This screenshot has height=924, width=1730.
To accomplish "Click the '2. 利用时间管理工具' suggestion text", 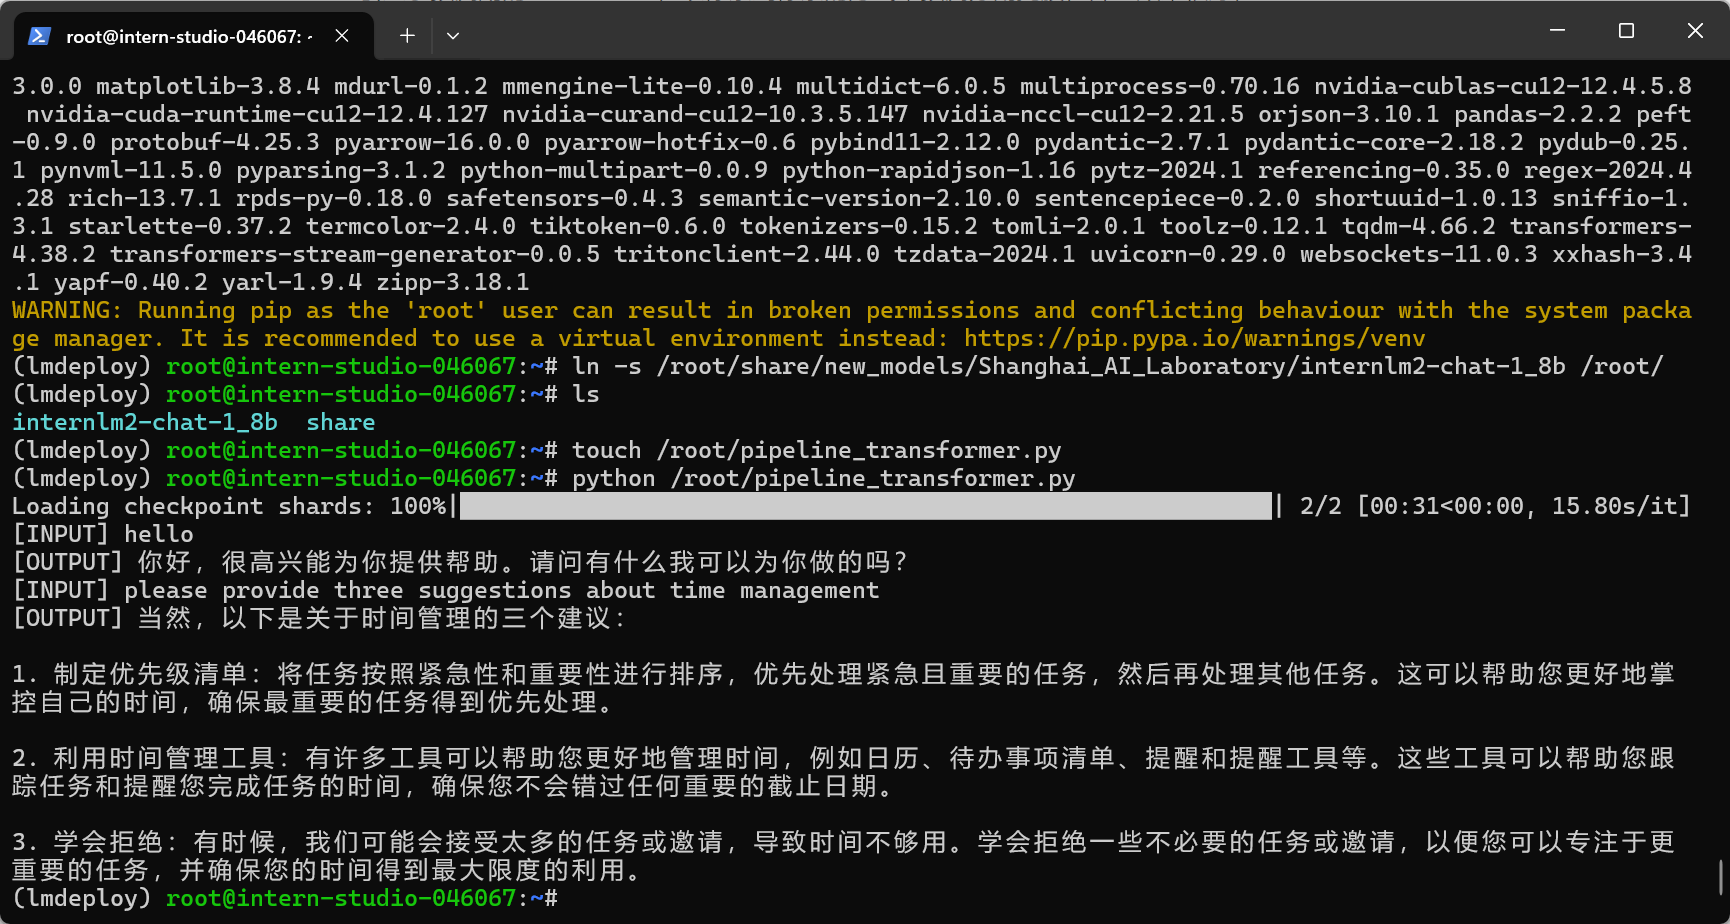I will point(843,773).
